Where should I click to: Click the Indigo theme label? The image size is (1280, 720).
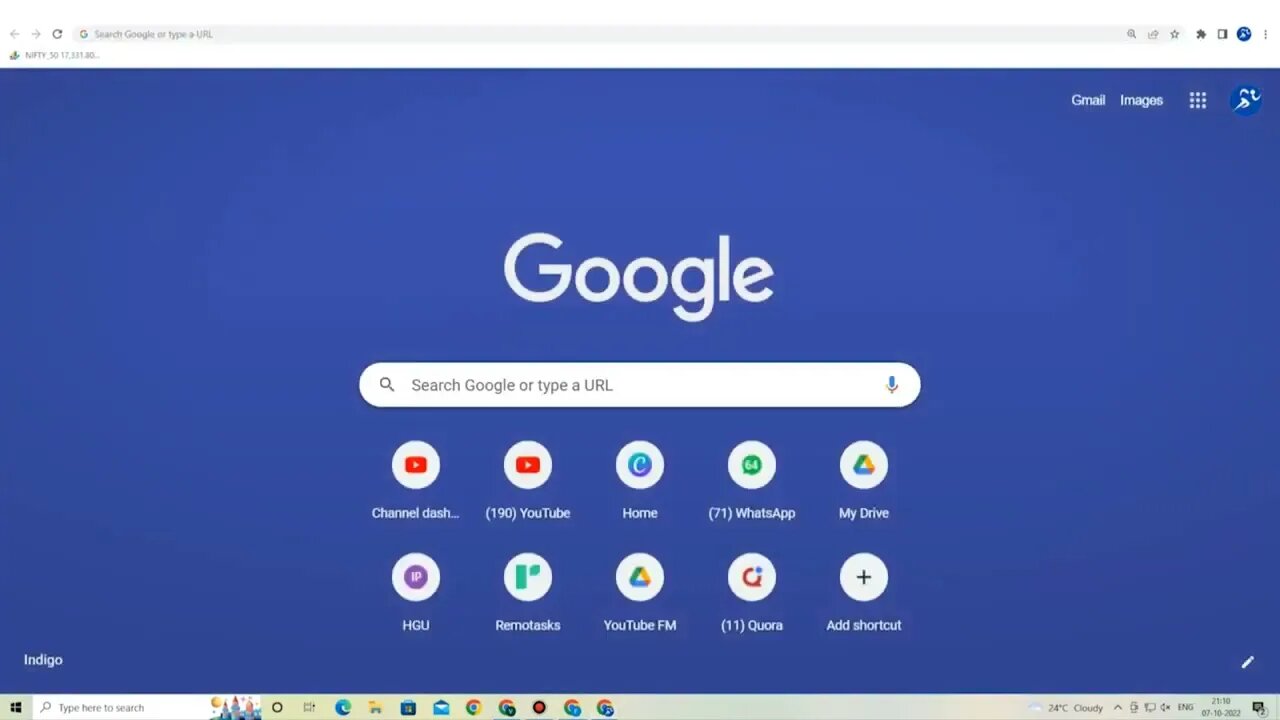click(x=43, y=660)
